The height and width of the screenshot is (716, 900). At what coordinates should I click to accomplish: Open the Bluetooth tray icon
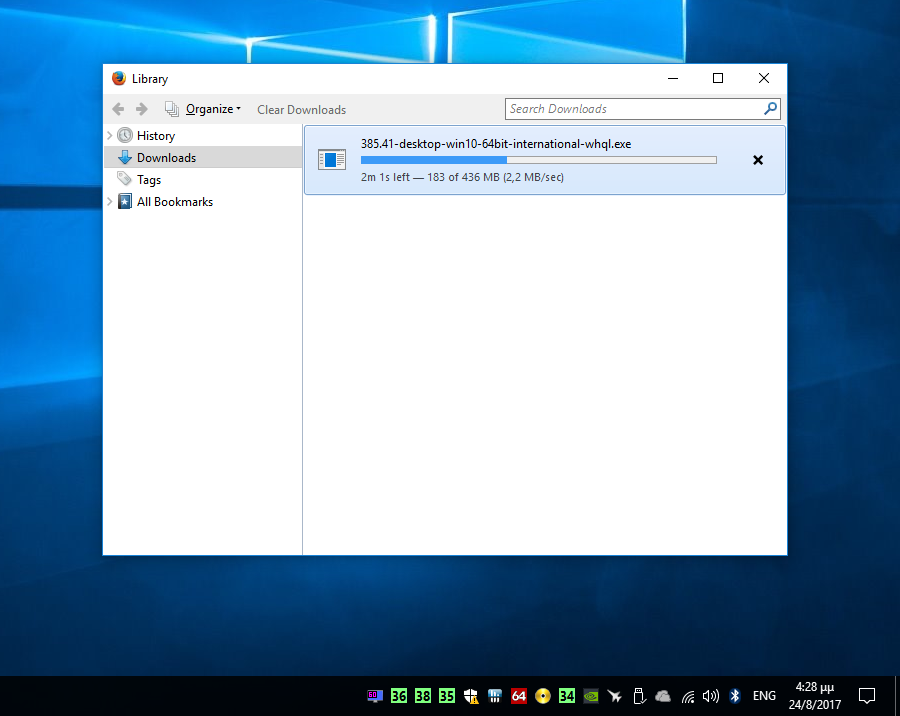point(734,696)
